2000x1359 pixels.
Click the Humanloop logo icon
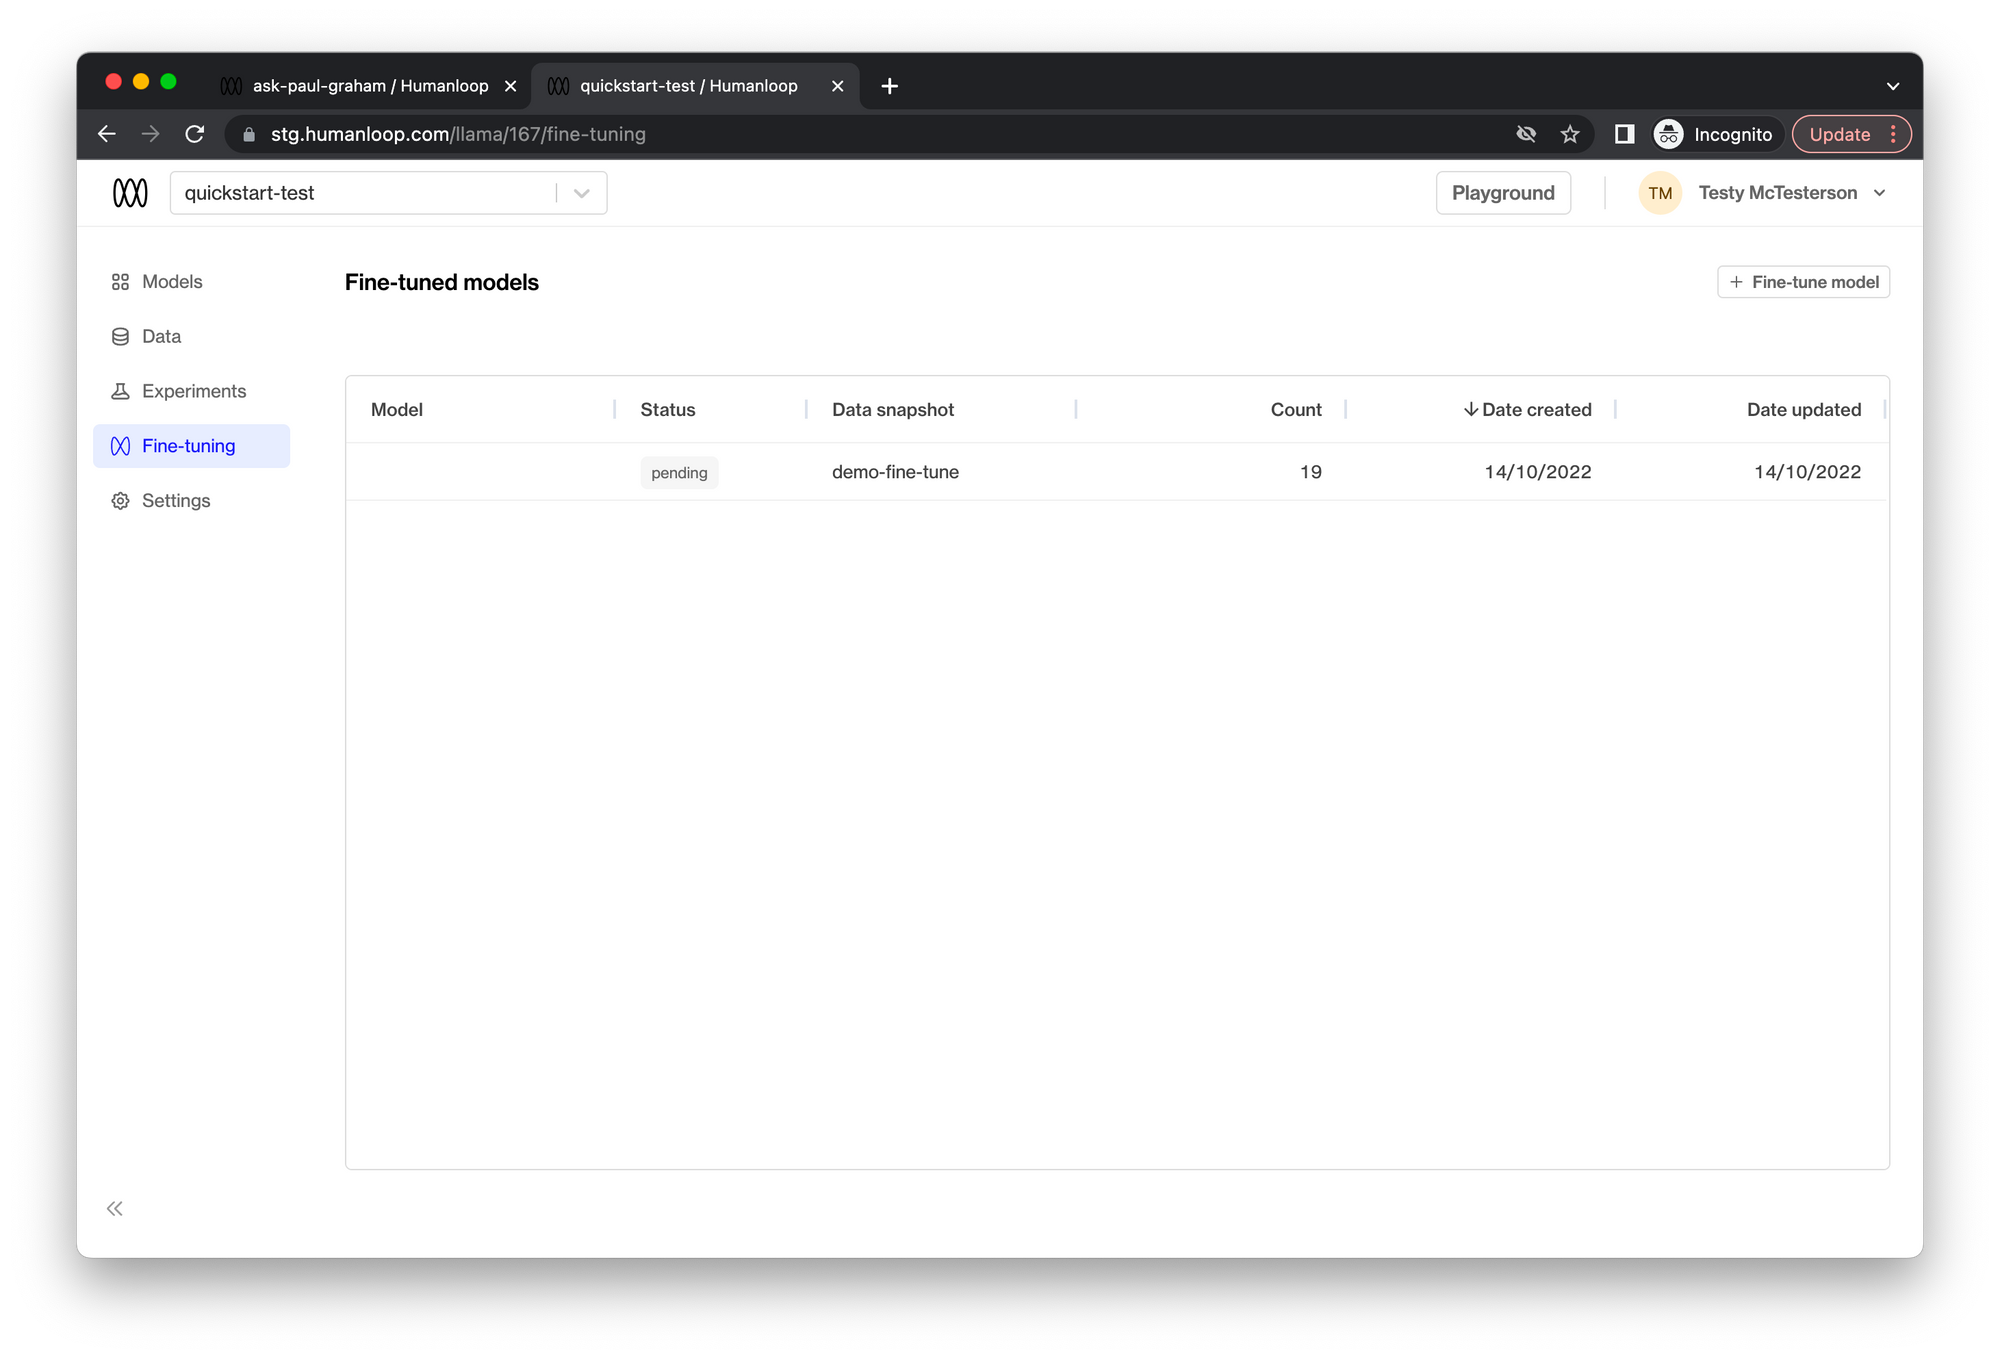click(x=130, y=193)
